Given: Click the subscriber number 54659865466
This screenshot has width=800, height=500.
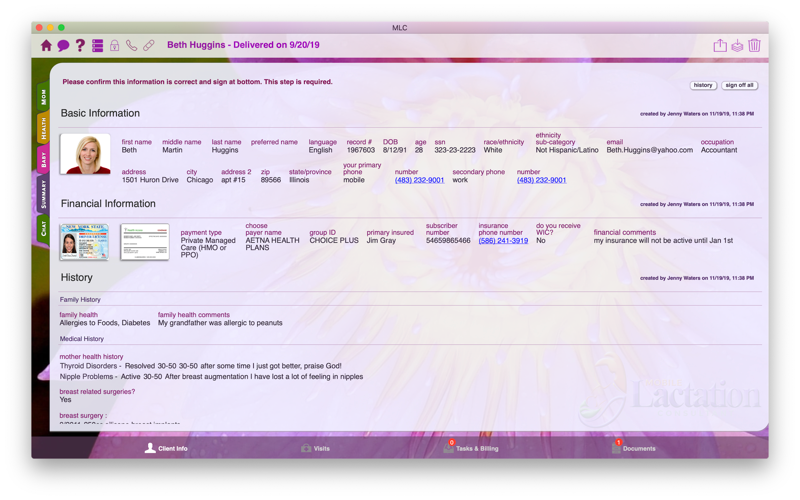Looking at the screenshot, I should [448, 240].
